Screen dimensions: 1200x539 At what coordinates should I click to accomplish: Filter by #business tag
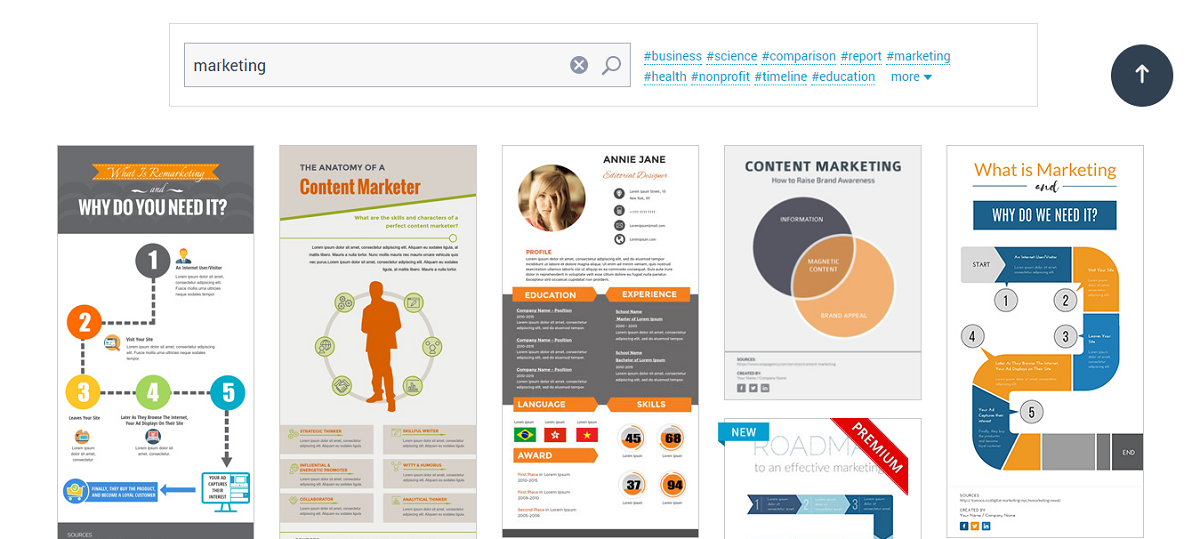pos(673,56)
